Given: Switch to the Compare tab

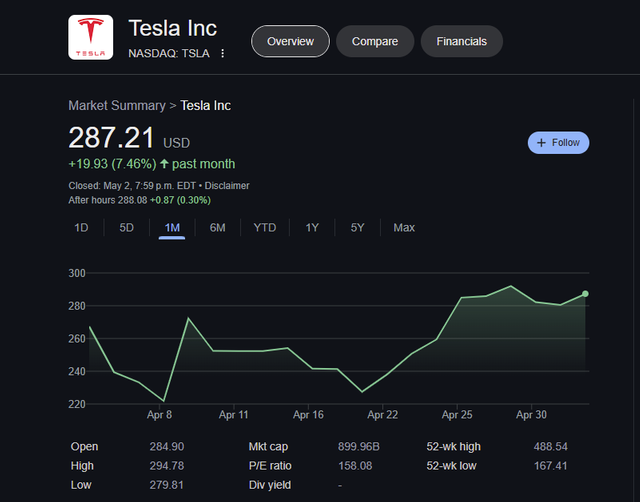Looking at the screenshot, I should tap(375, 41).
